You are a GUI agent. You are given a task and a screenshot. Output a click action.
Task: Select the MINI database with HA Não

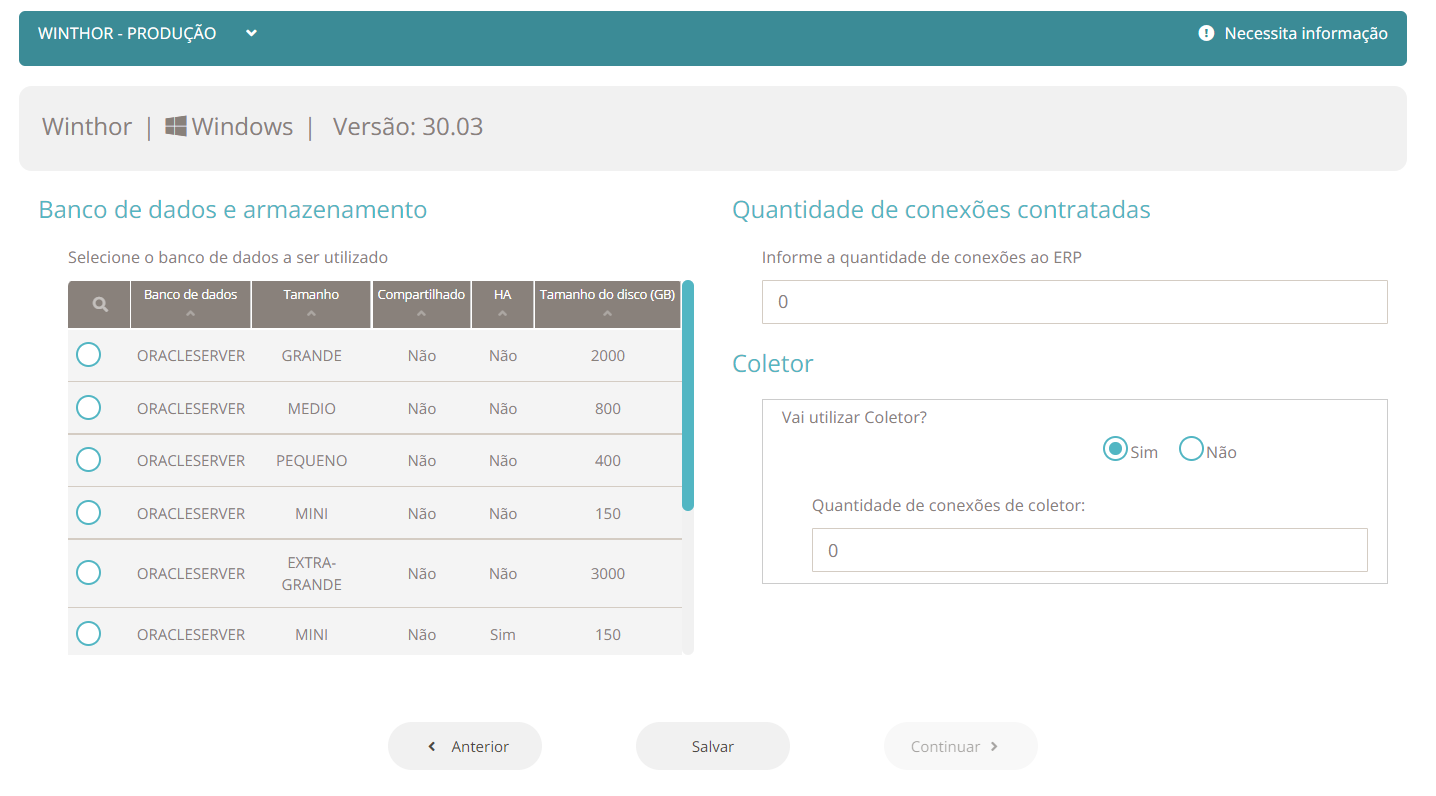tap(89, 512)
